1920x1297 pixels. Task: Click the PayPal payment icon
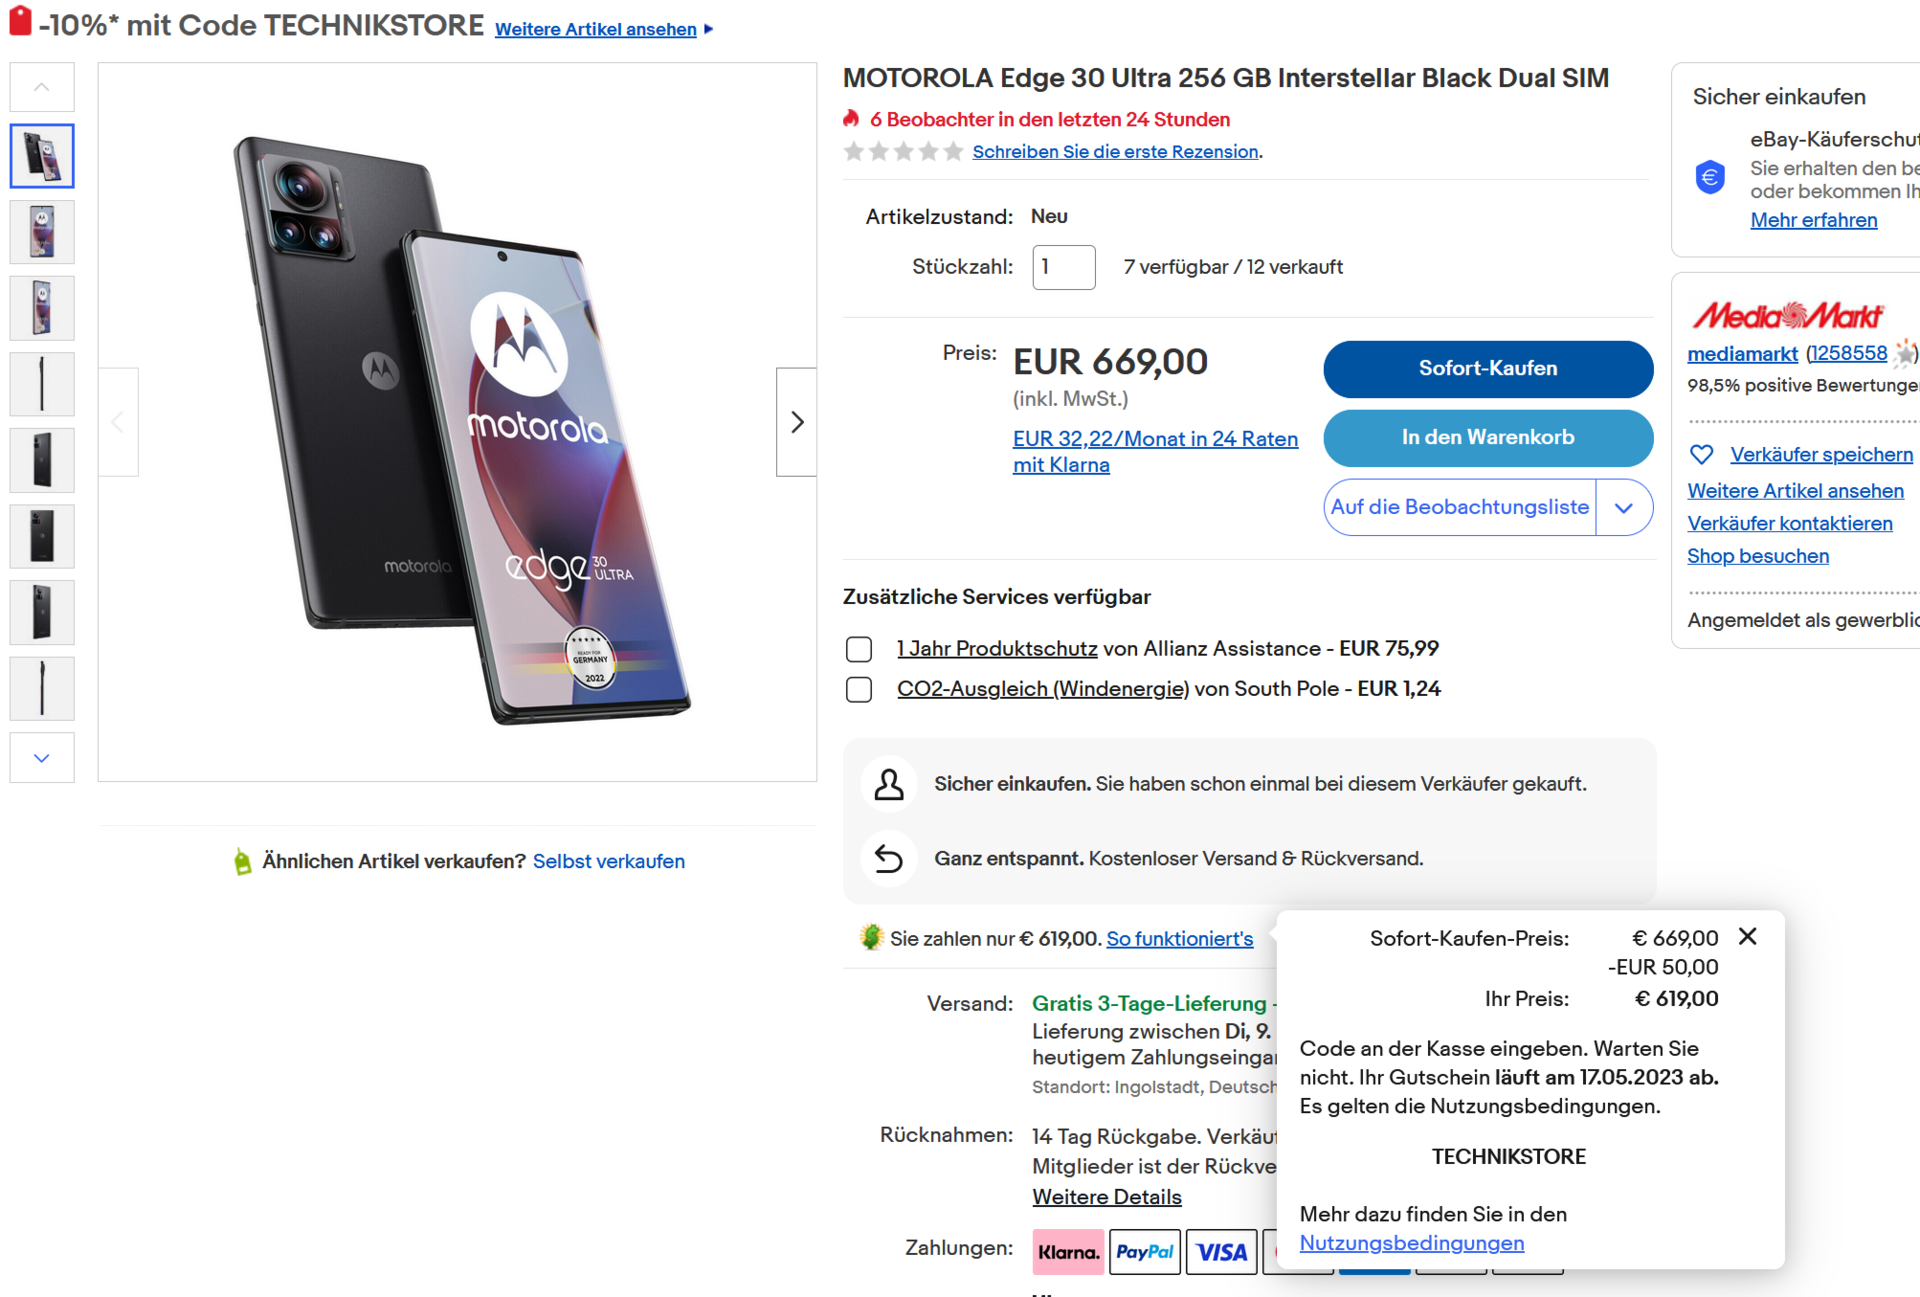click(x=1144, y=1251)
